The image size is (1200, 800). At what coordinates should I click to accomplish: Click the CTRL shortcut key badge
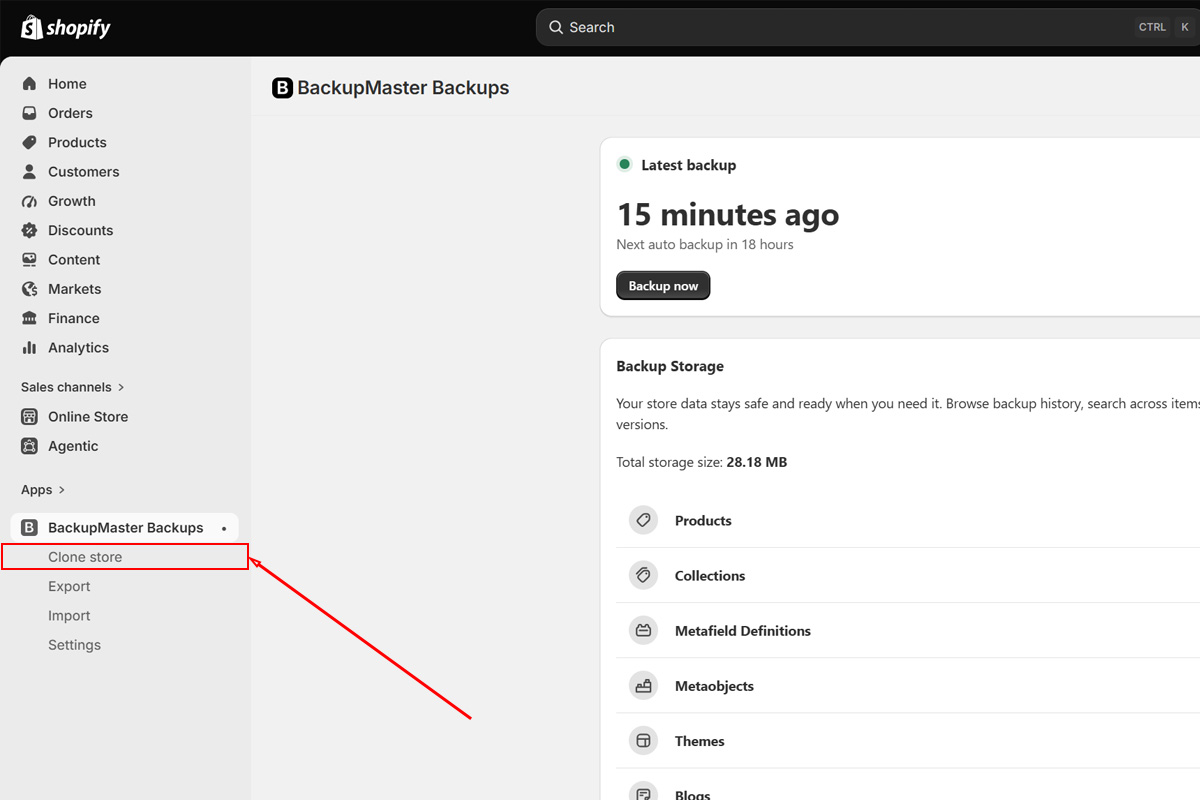tap(1152, 27)
